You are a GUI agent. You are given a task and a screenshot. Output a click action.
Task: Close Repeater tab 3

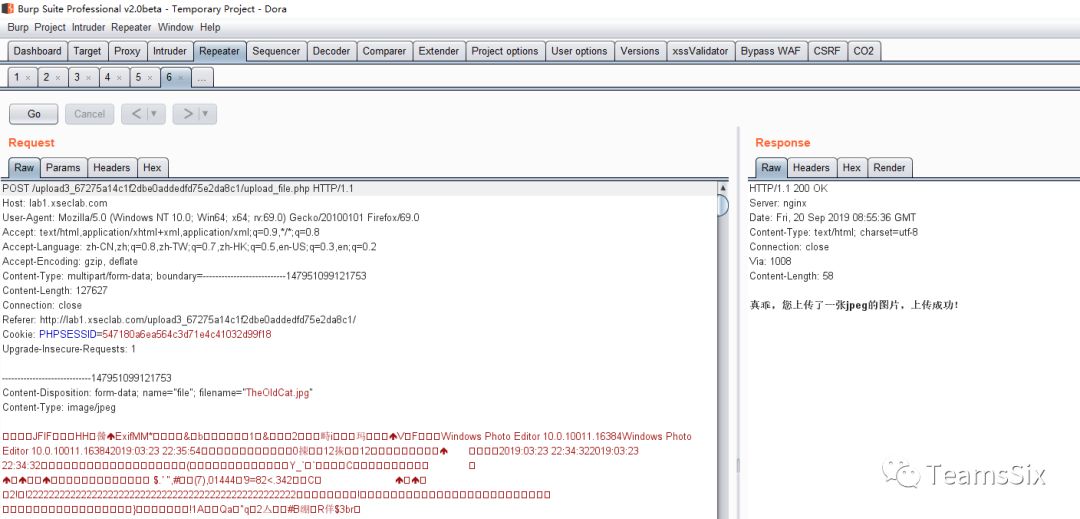[89, 78]
